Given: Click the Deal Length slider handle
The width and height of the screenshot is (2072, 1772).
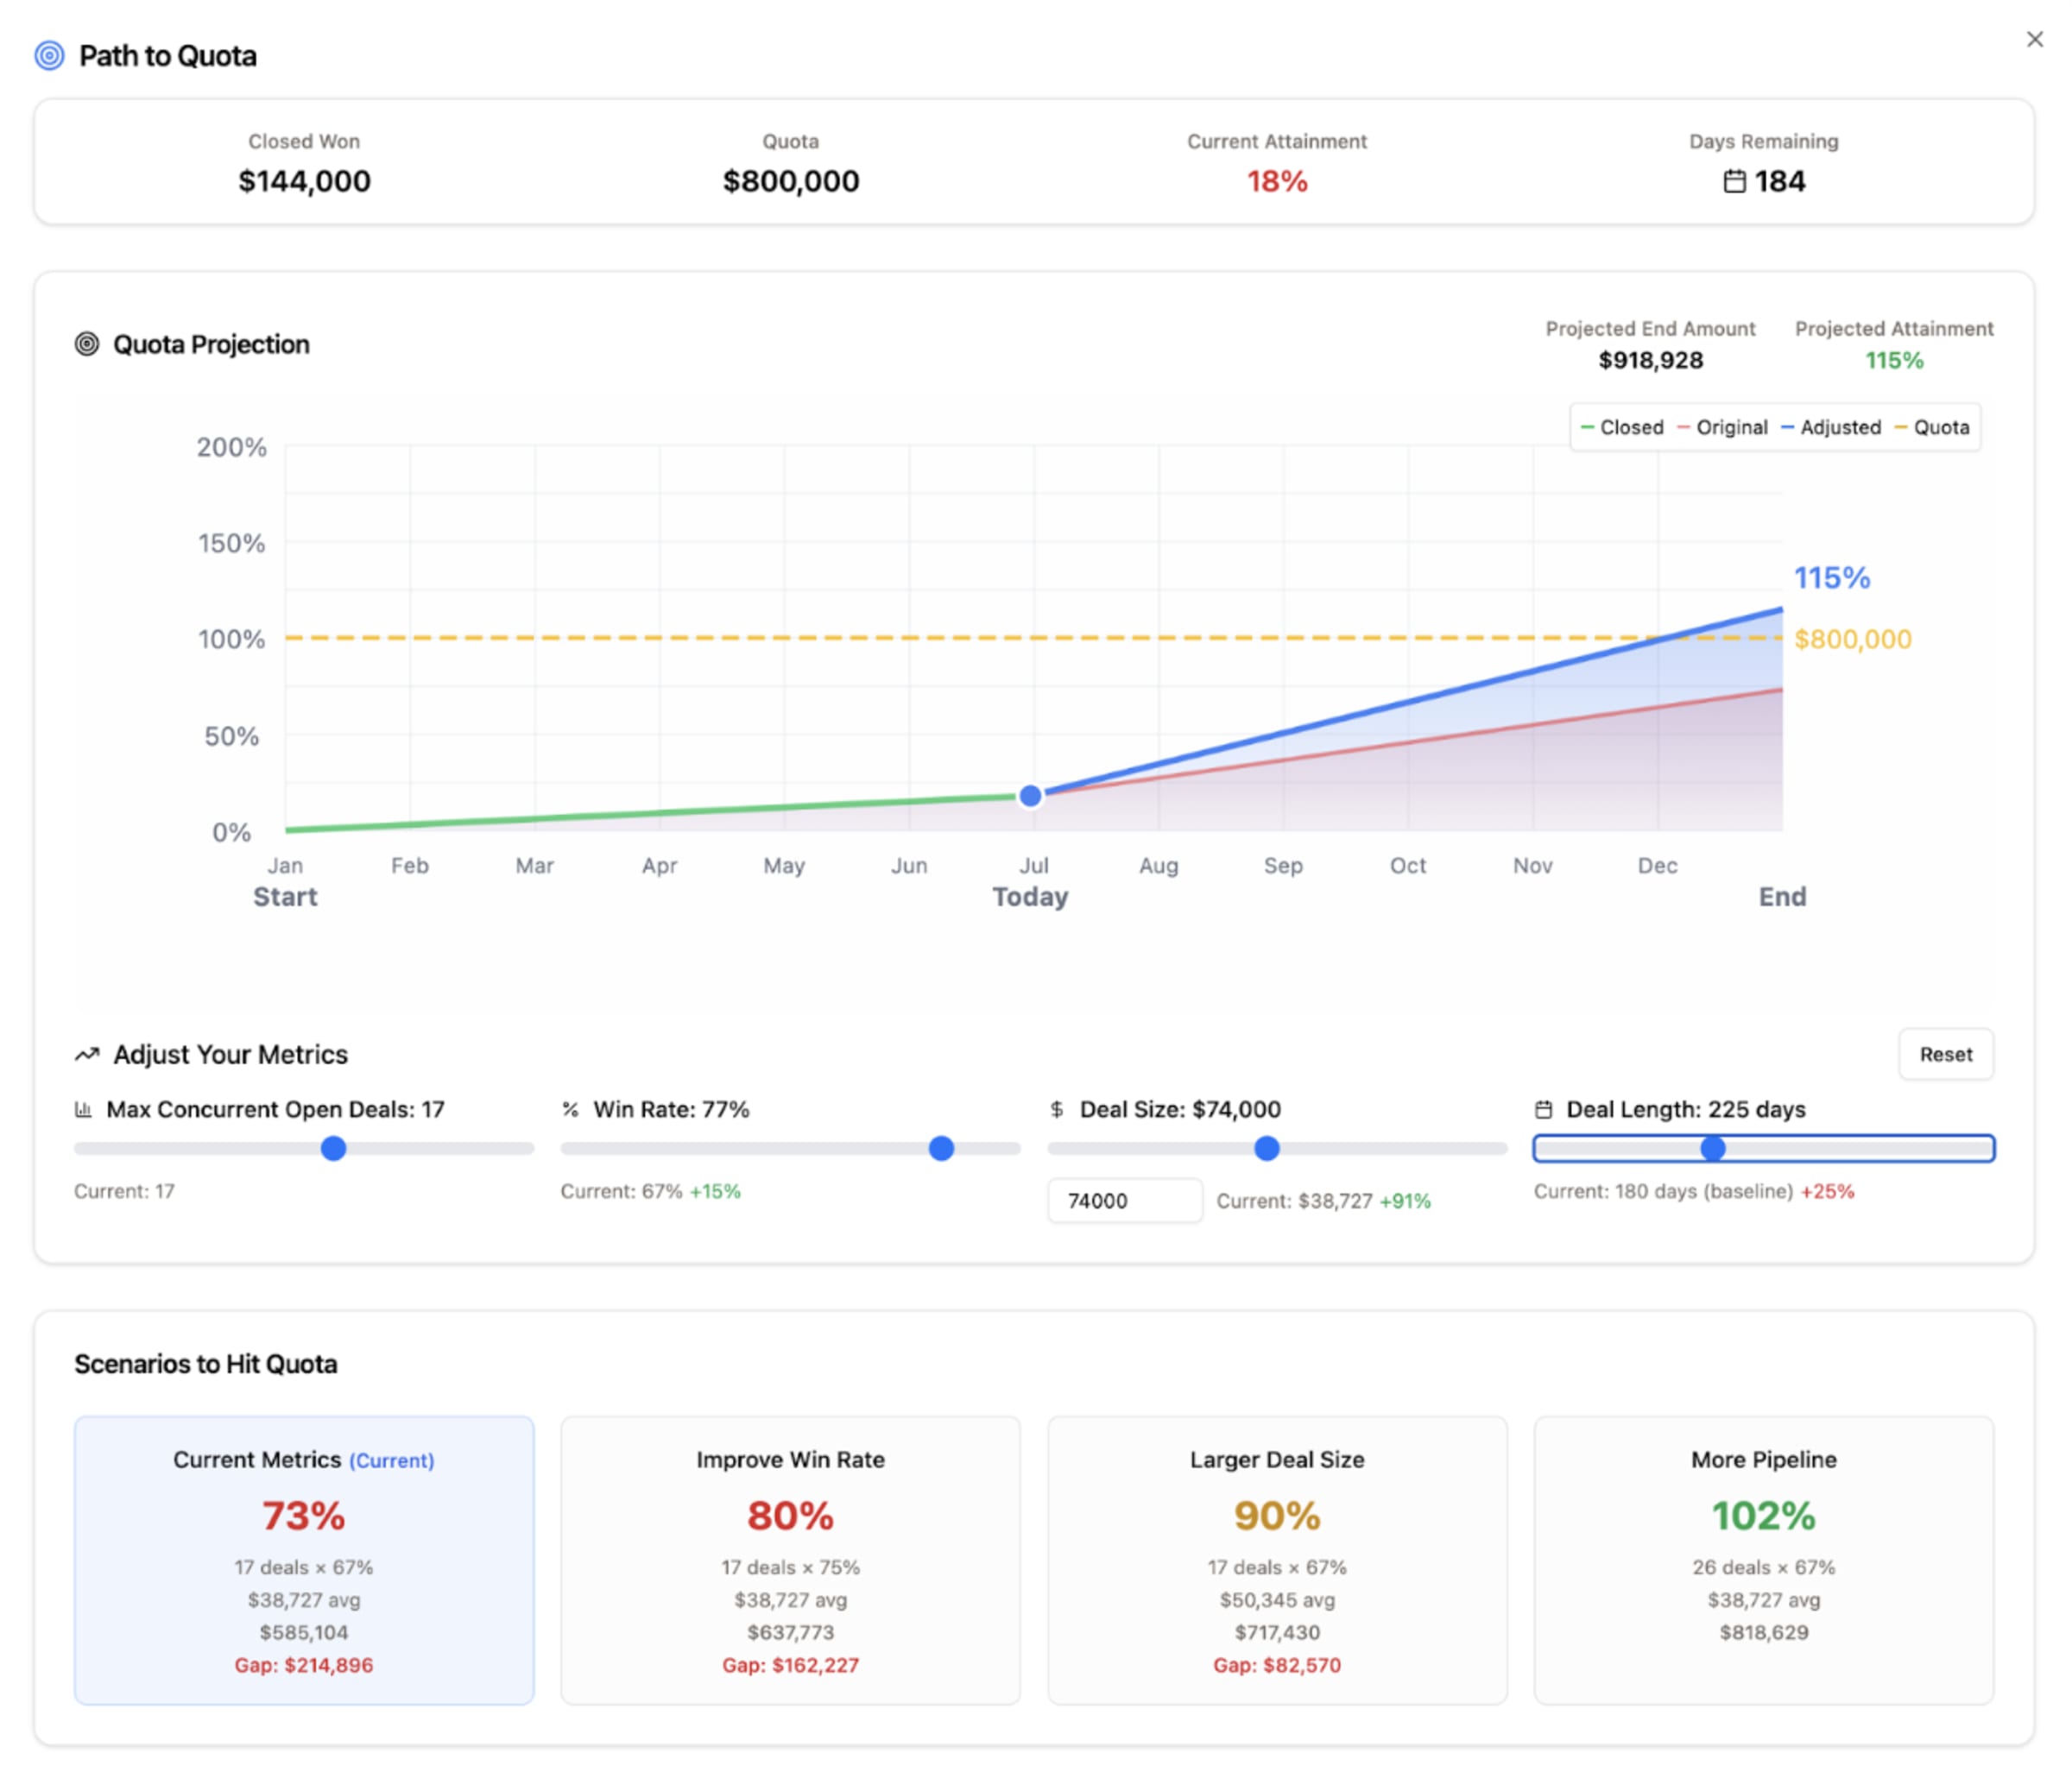Looking at the screenshot, I should tap(1712, 1148).
